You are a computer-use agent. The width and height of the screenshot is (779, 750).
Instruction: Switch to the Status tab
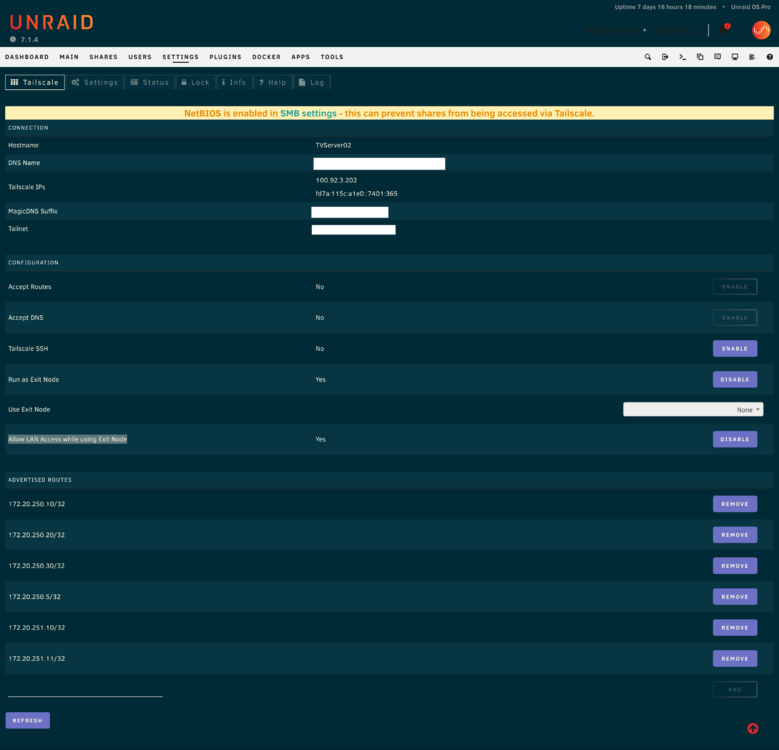150,82
